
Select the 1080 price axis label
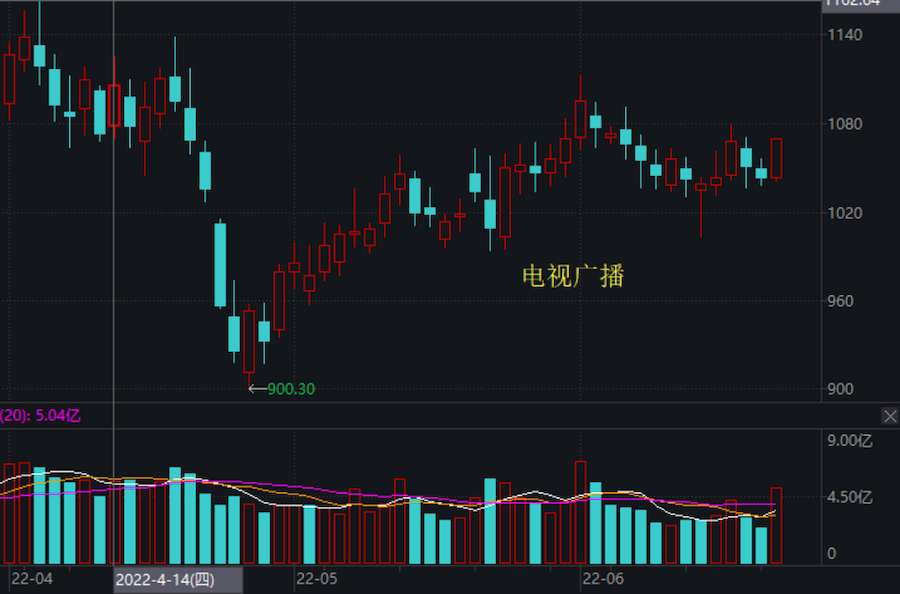845,124
